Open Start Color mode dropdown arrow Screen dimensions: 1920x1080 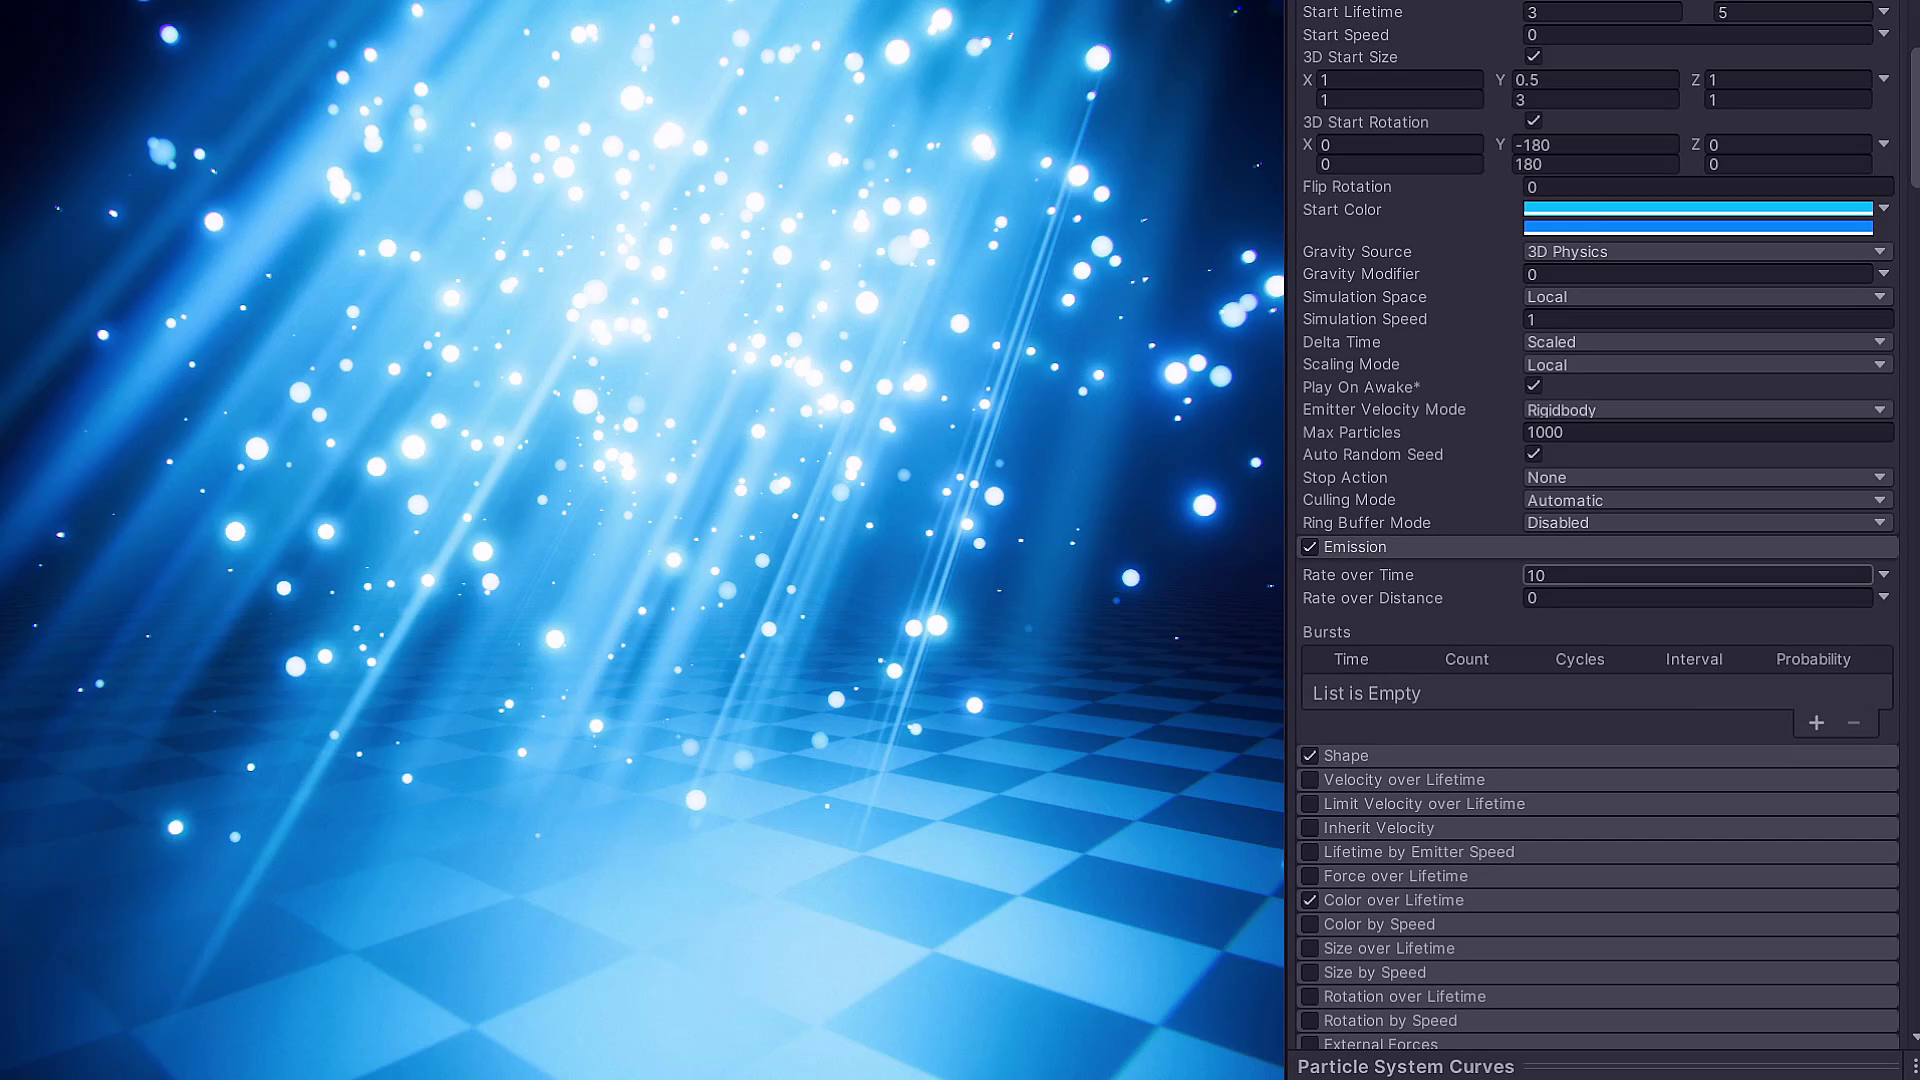point(1884,209)
